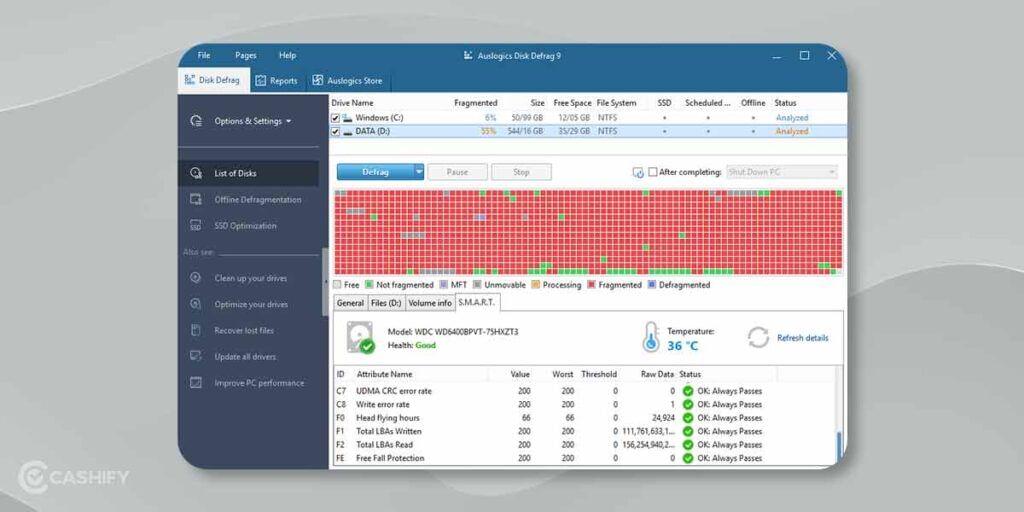Uncheck the DATA (D:) drive checkbox
The height and width of the screenshot is (512, 1024).
click(x=336, y=131)
